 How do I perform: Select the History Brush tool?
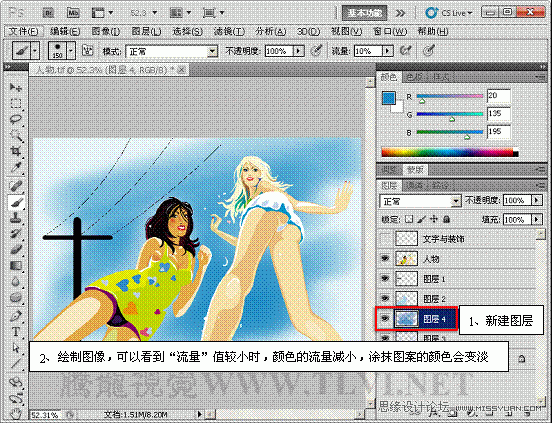[15, 234]
